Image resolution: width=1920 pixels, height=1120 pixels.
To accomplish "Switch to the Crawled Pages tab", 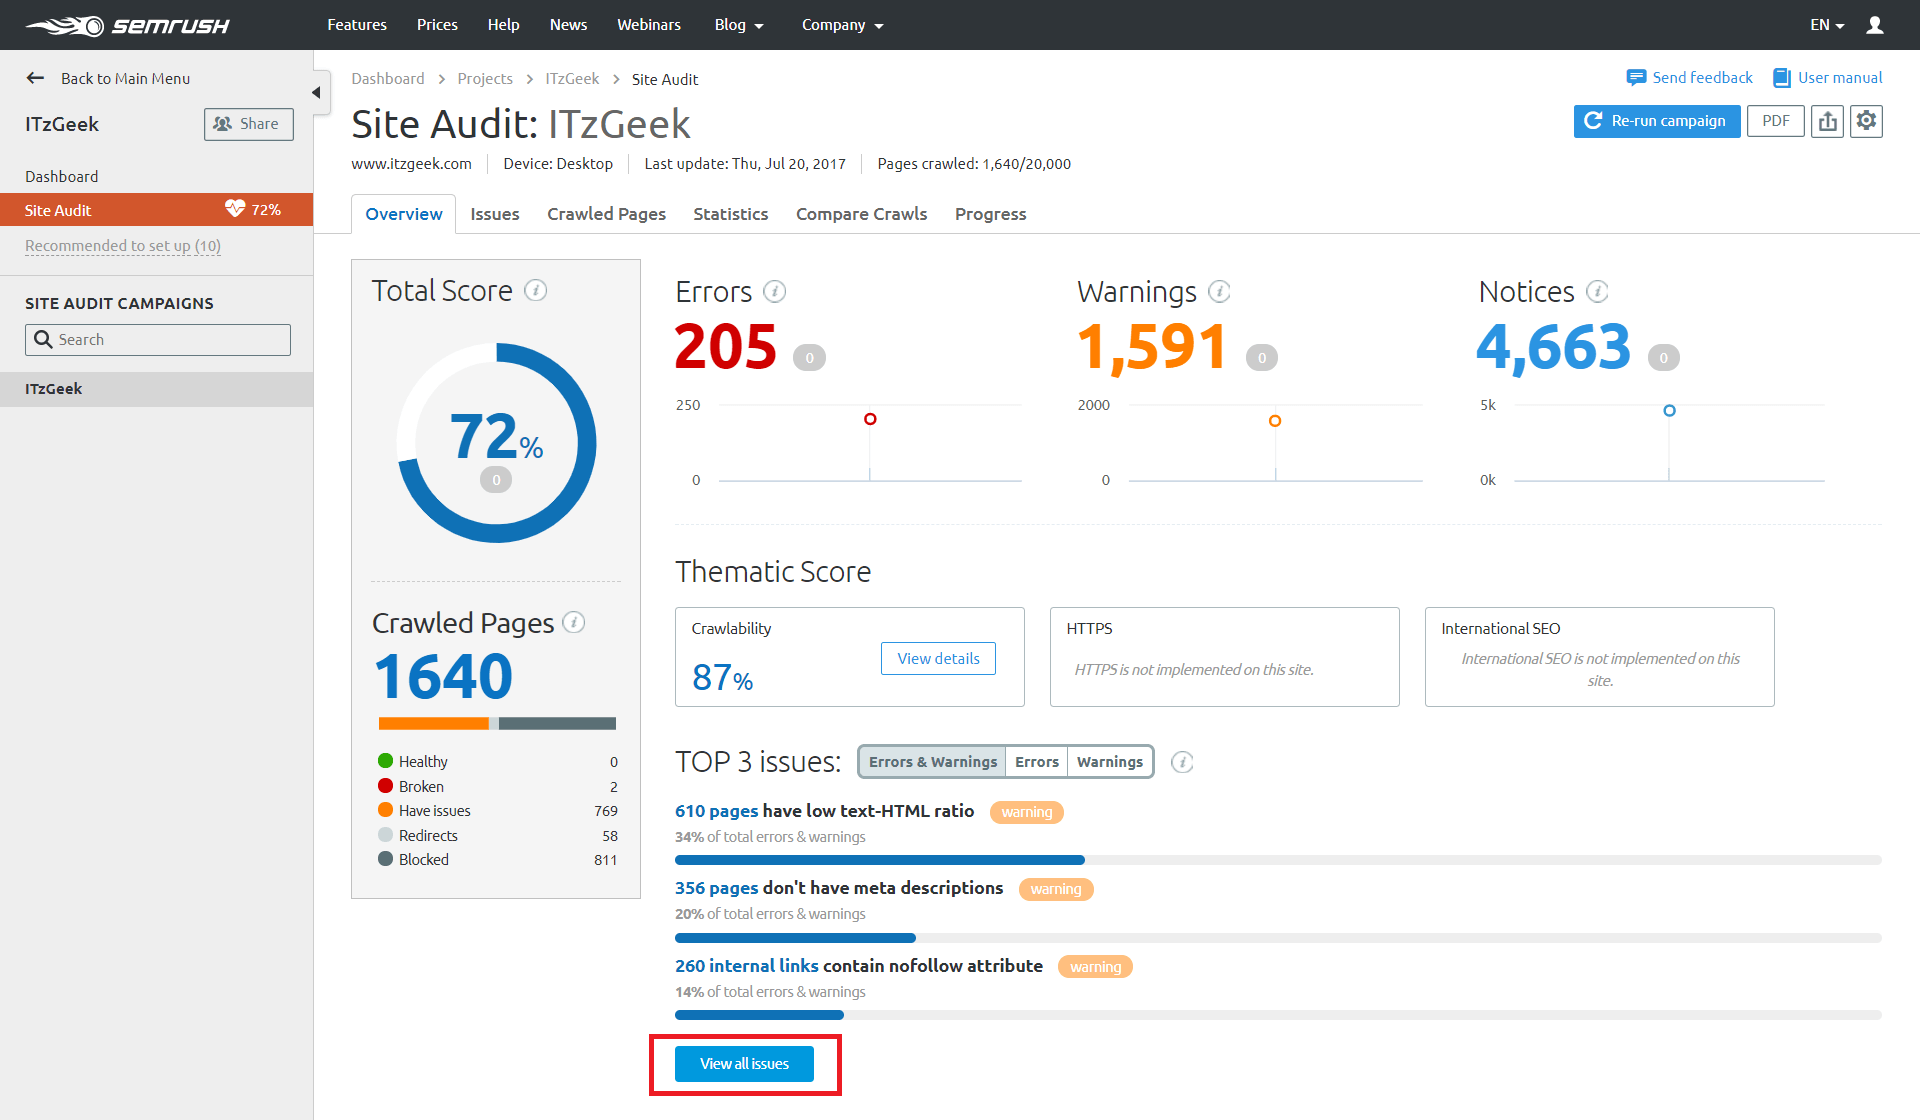I will click(606, 214).
